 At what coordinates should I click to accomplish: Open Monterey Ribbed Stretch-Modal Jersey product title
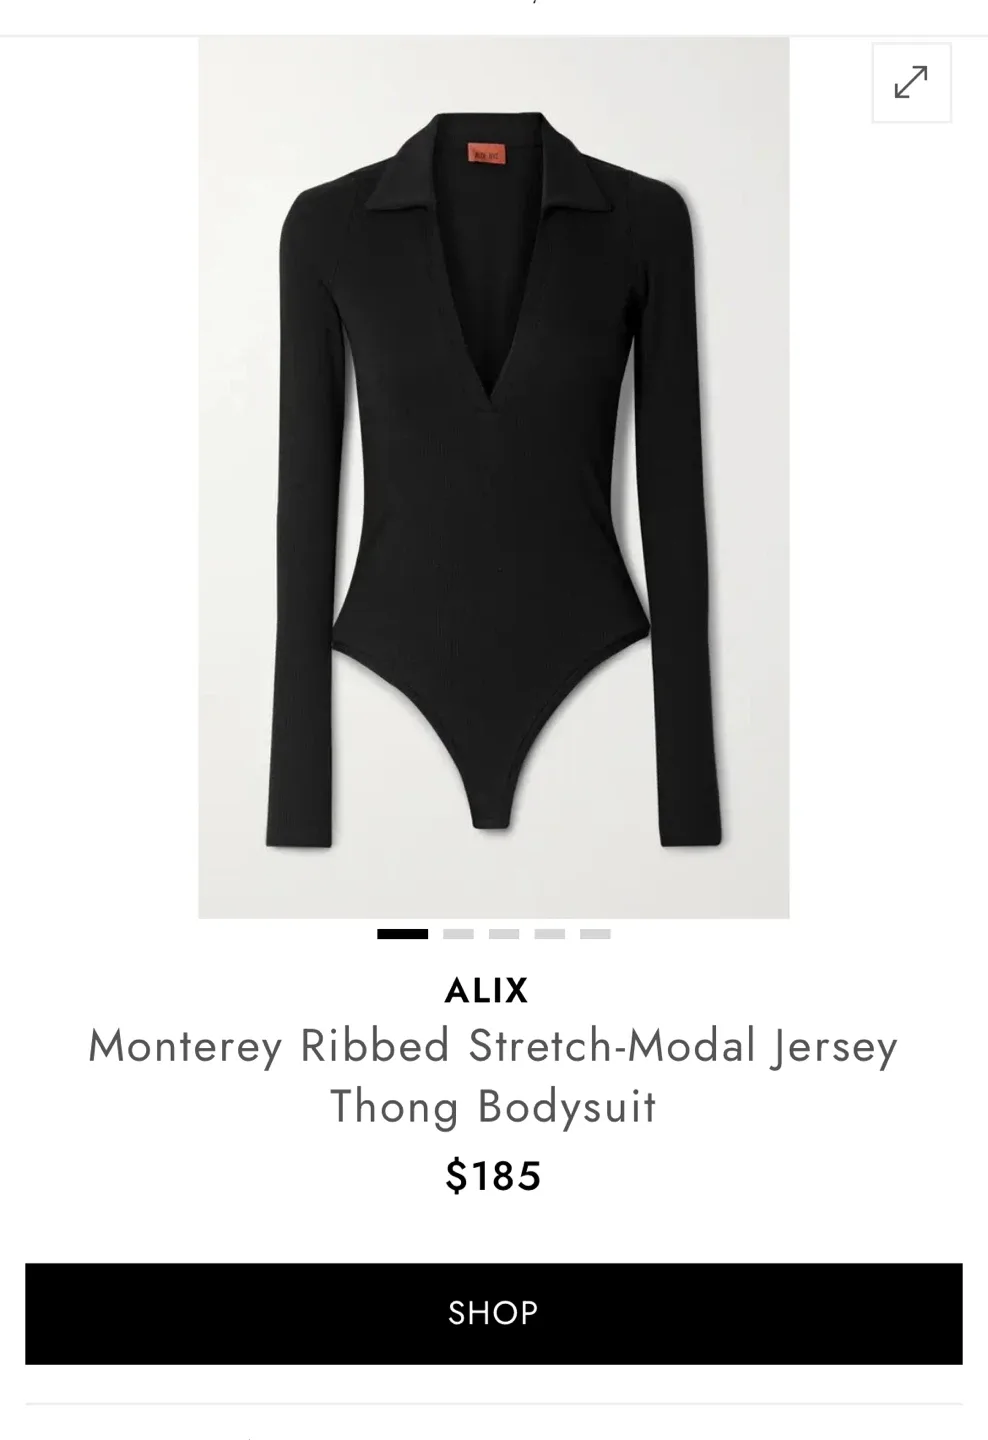point(493,1047)
